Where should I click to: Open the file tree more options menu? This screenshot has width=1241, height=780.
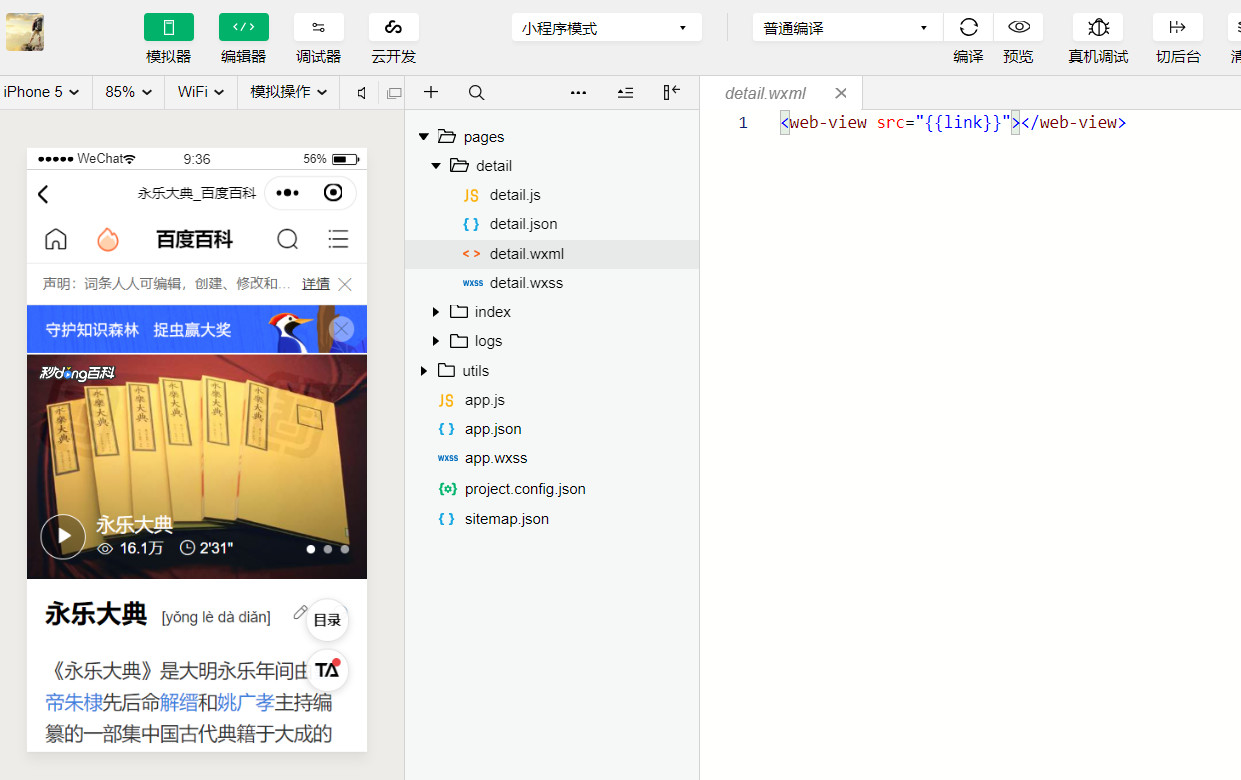click(578, 92)
